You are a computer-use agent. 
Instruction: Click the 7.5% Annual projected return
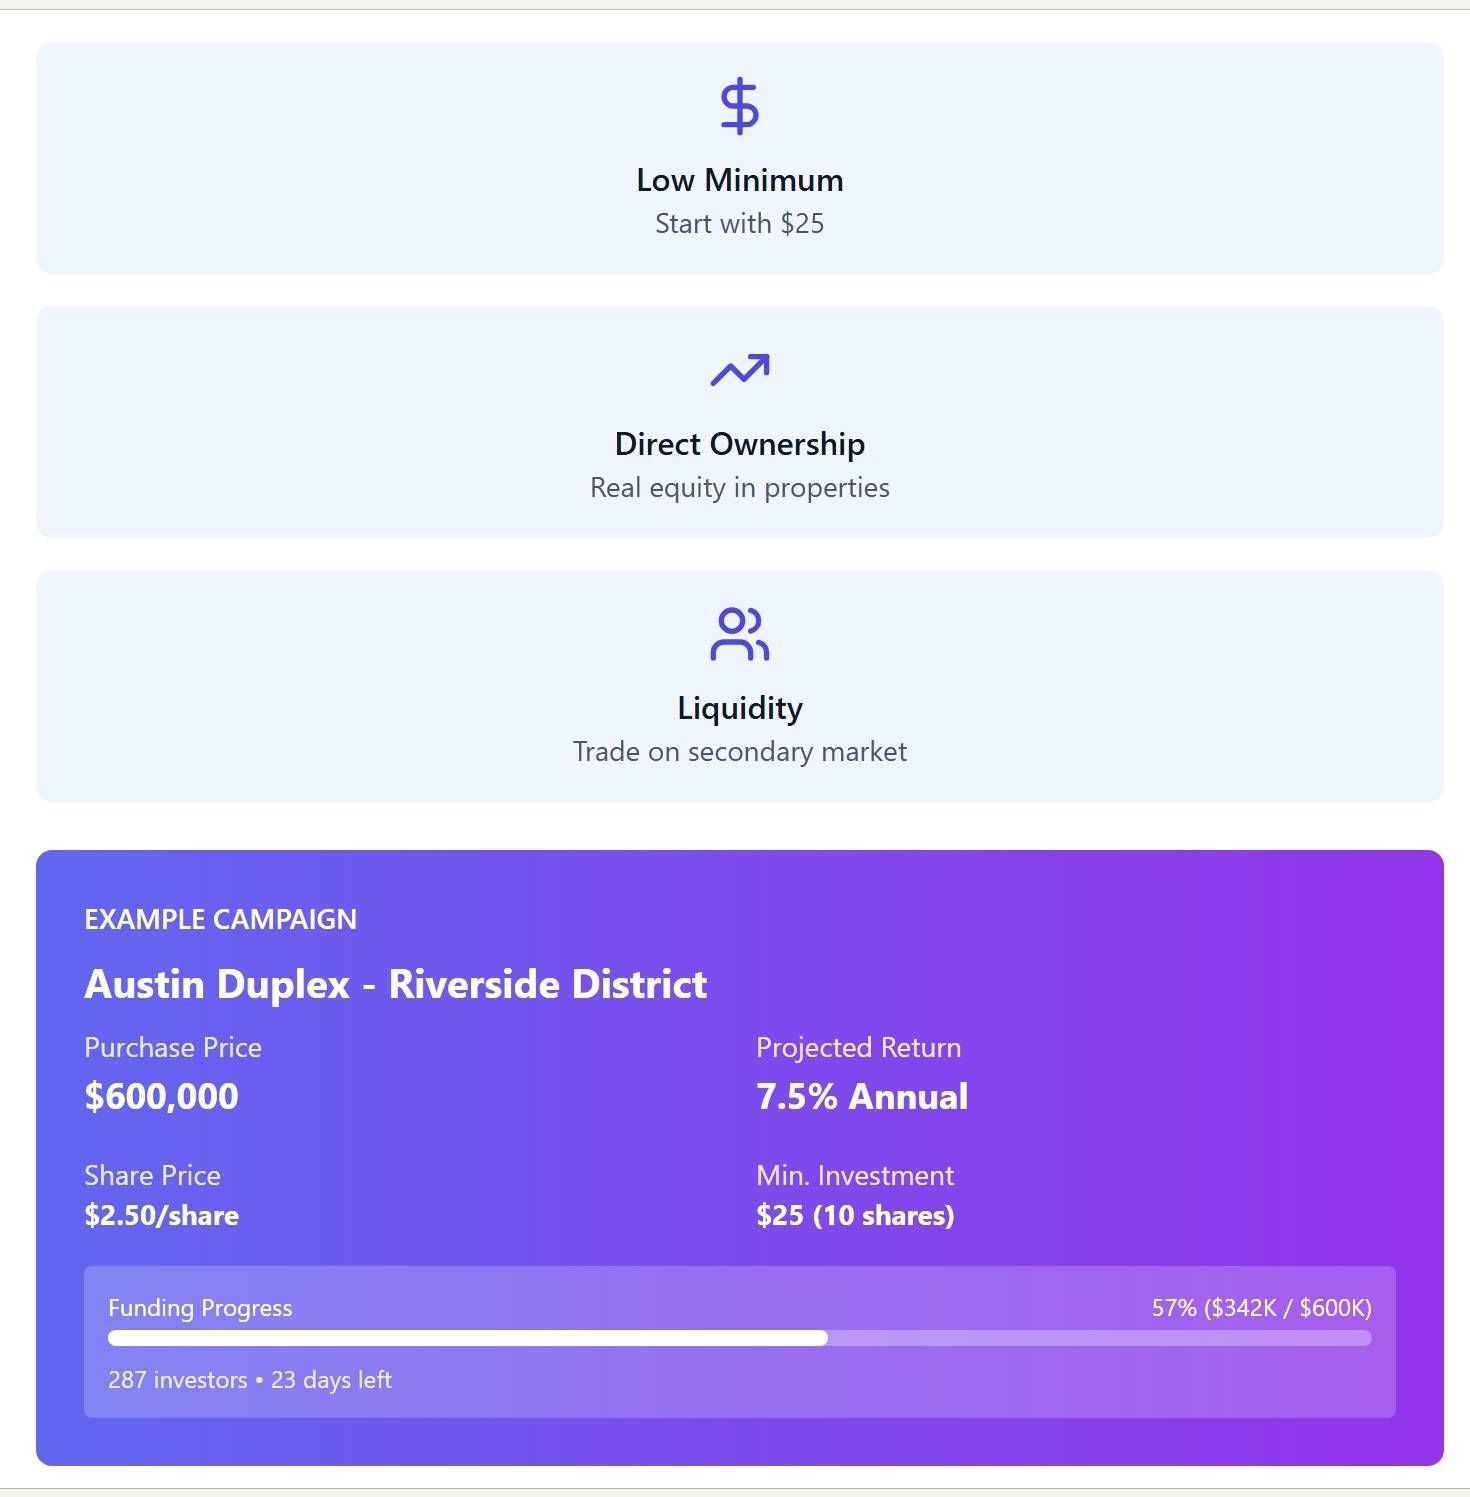862,1097
